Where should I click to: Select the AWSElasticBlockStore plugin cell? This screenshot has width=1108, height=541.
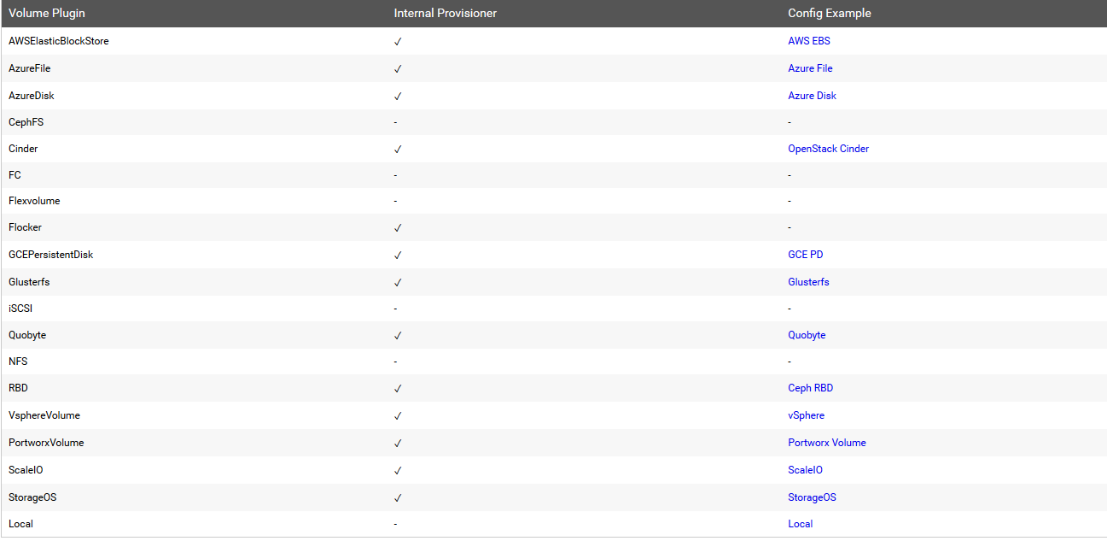pos(59,41)
